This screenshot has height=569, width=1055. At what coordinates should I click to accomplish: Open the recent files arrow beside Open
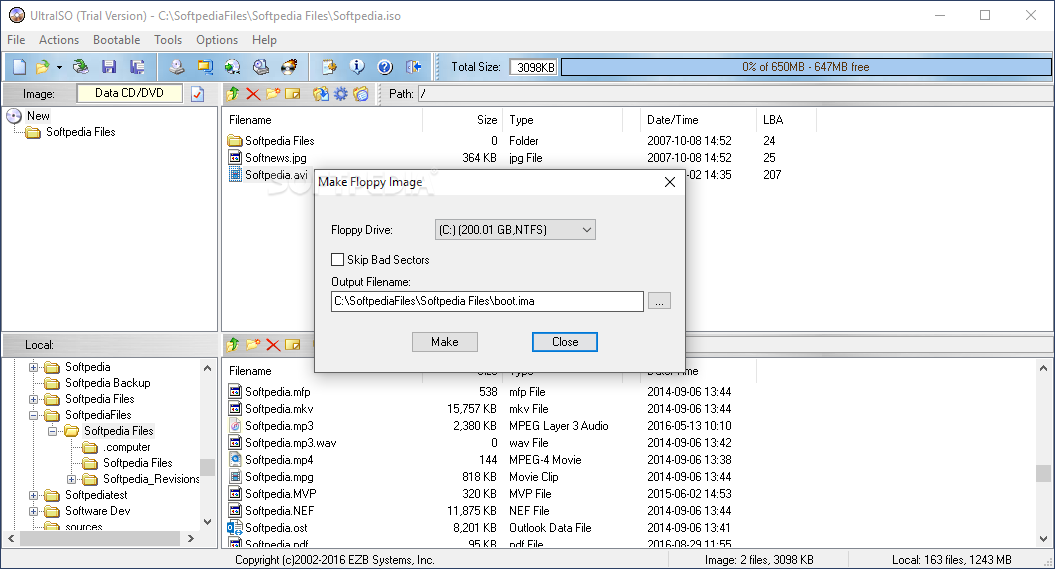pos(59,67)
